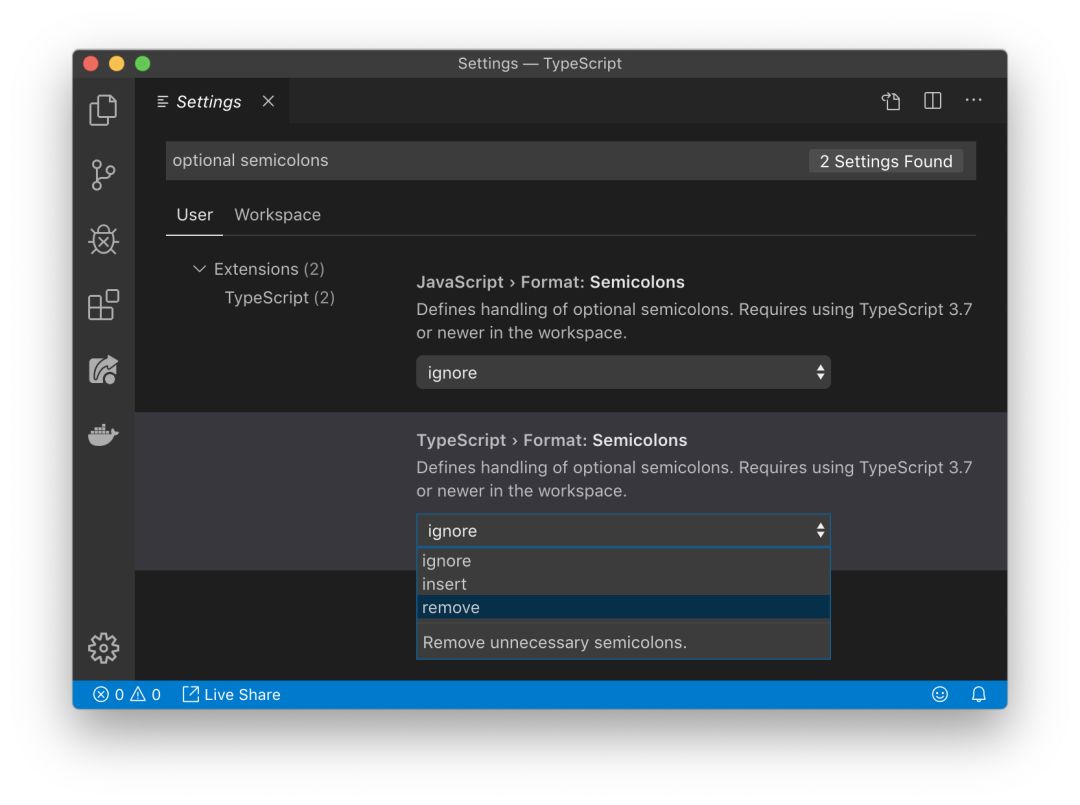Viewport: 1080px width, 805px height.
Task: Collapse the Extensions (2) tree group
Action: tap(199, 269)
